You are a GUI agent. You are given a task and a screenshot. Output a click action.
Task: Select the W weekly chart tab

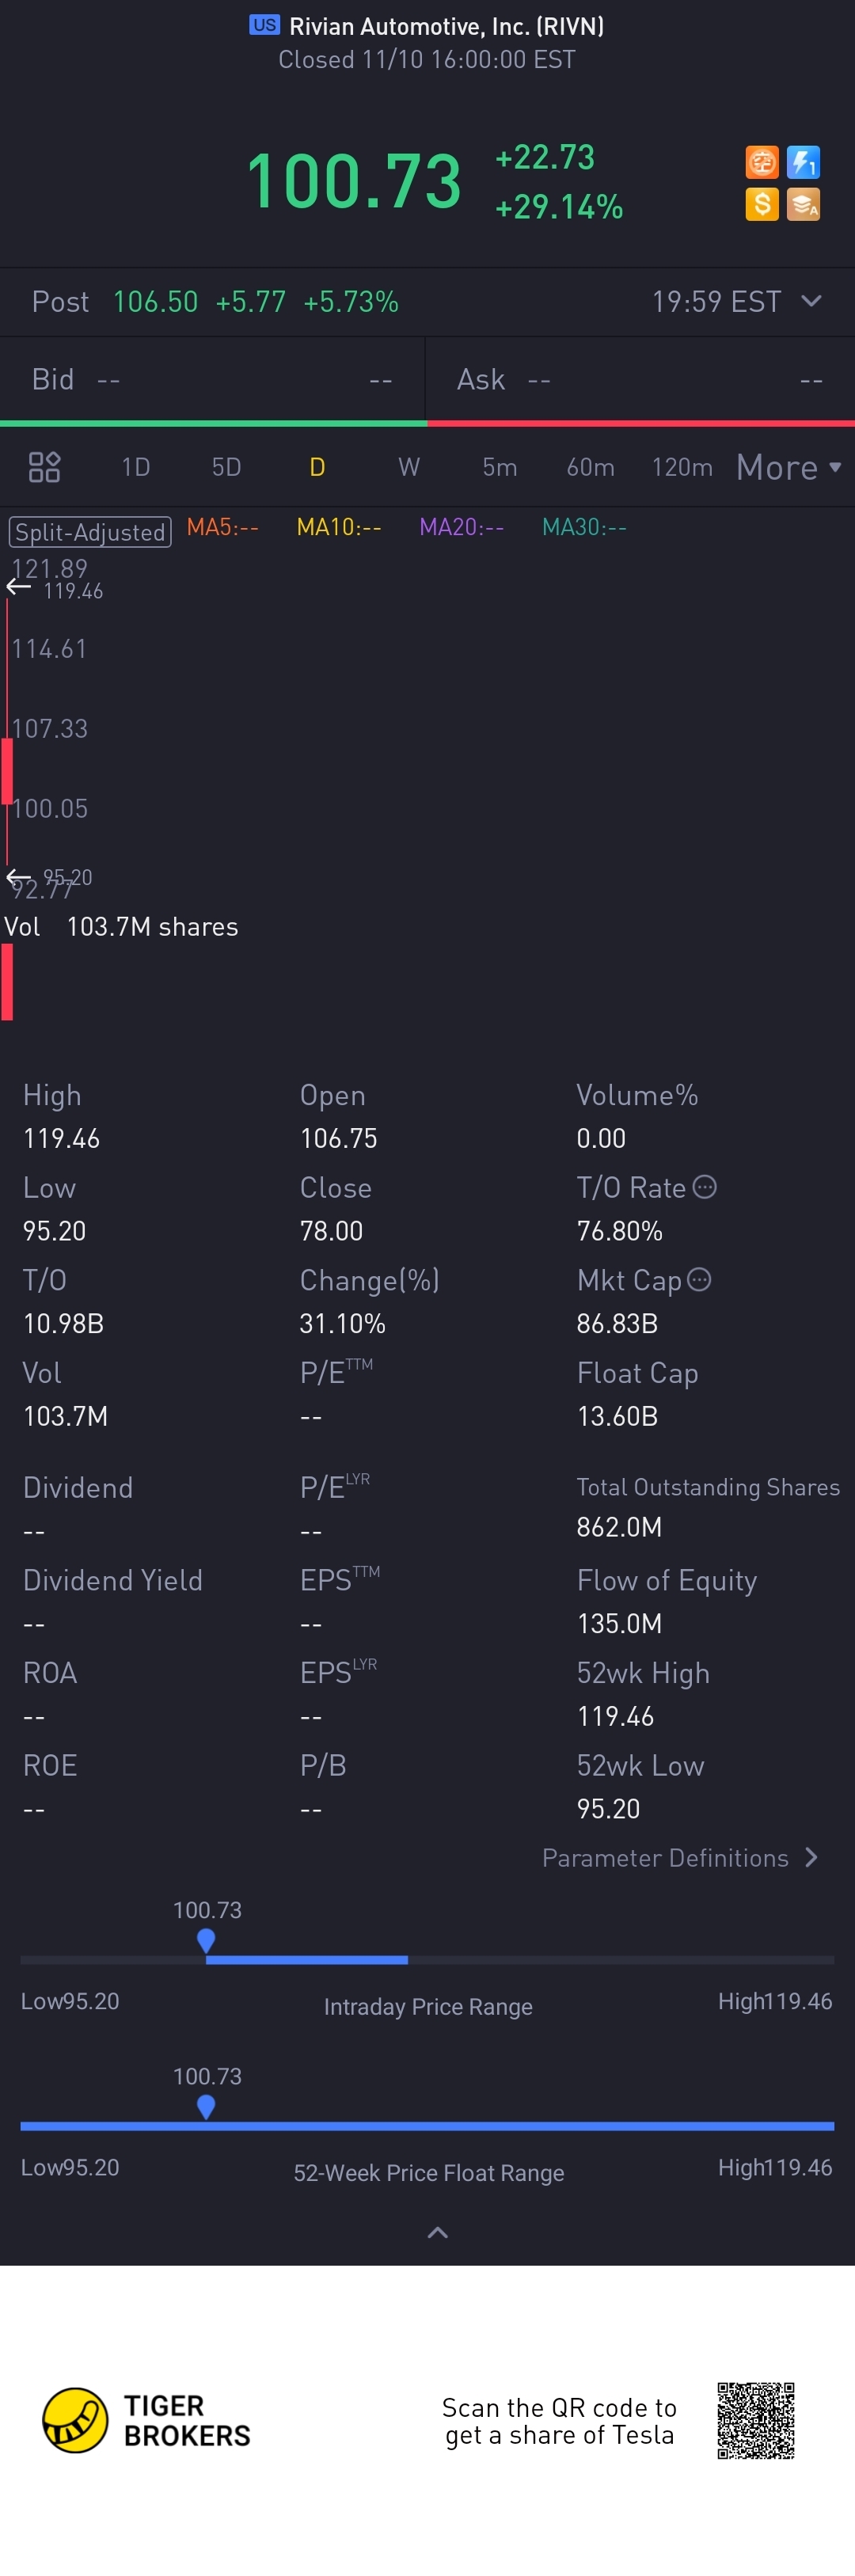point(408,467)
